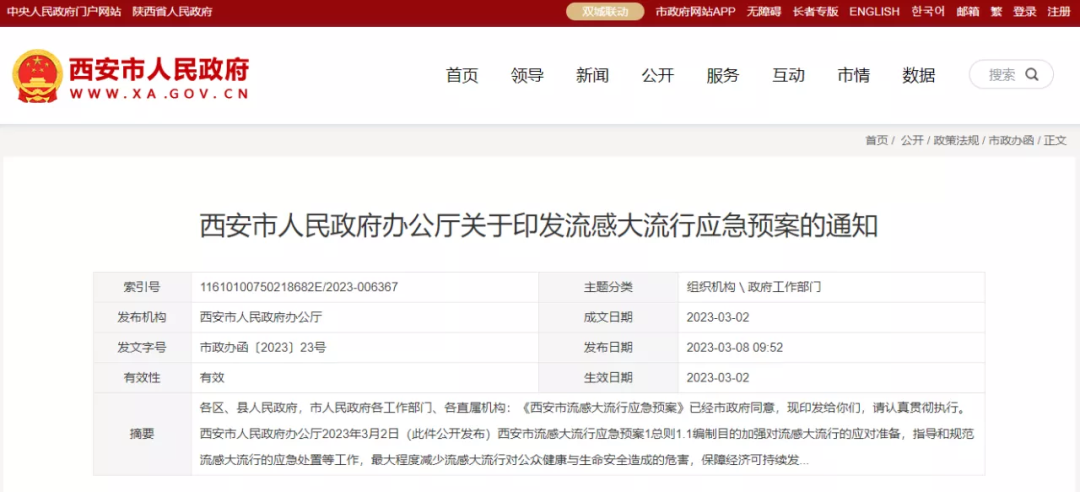
Task: Go to the 数据 navigation item
Action: pos(919,76)
